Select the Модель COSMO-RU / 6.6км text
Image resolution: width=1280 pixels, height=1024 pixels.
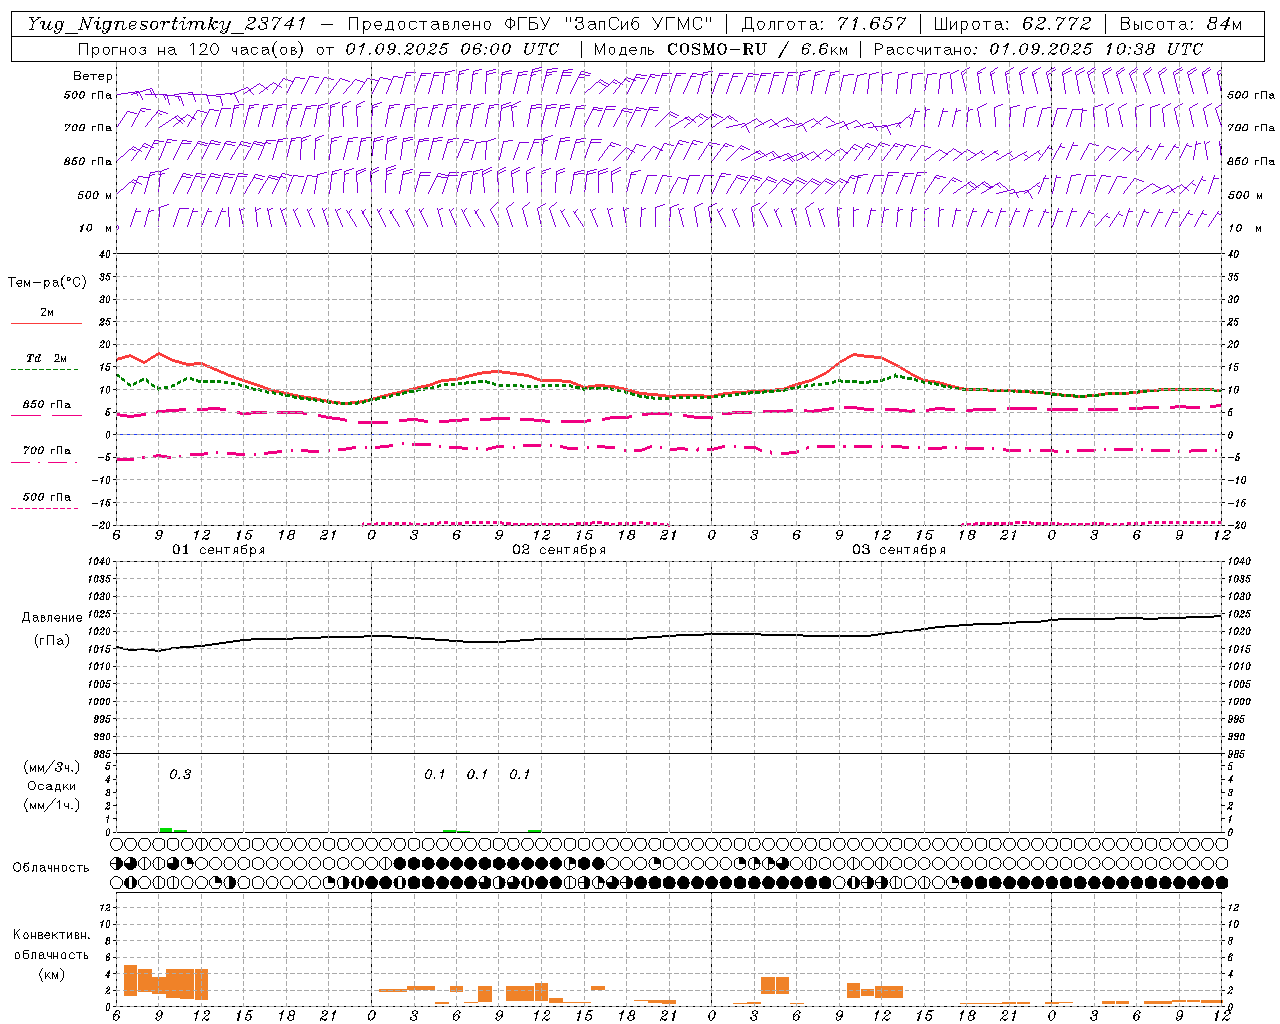coord(721,49)
